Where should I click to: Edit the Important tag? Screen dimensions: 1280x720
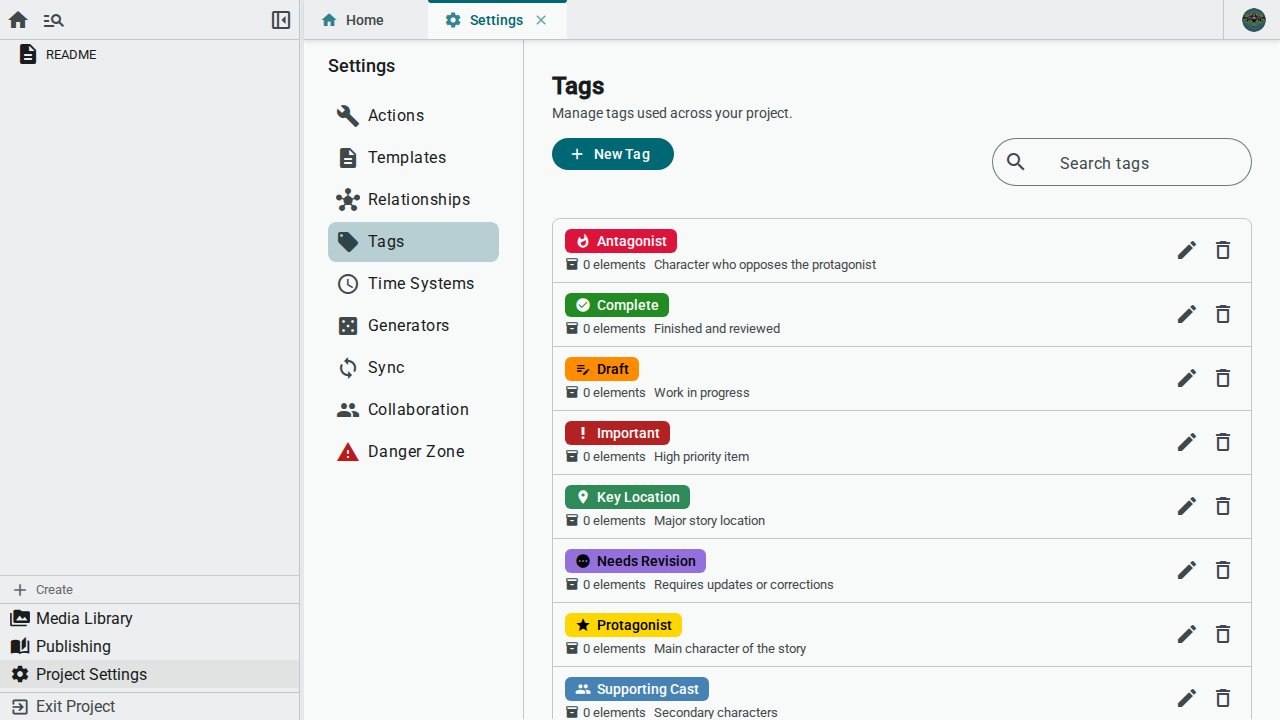pos(1187,442)
